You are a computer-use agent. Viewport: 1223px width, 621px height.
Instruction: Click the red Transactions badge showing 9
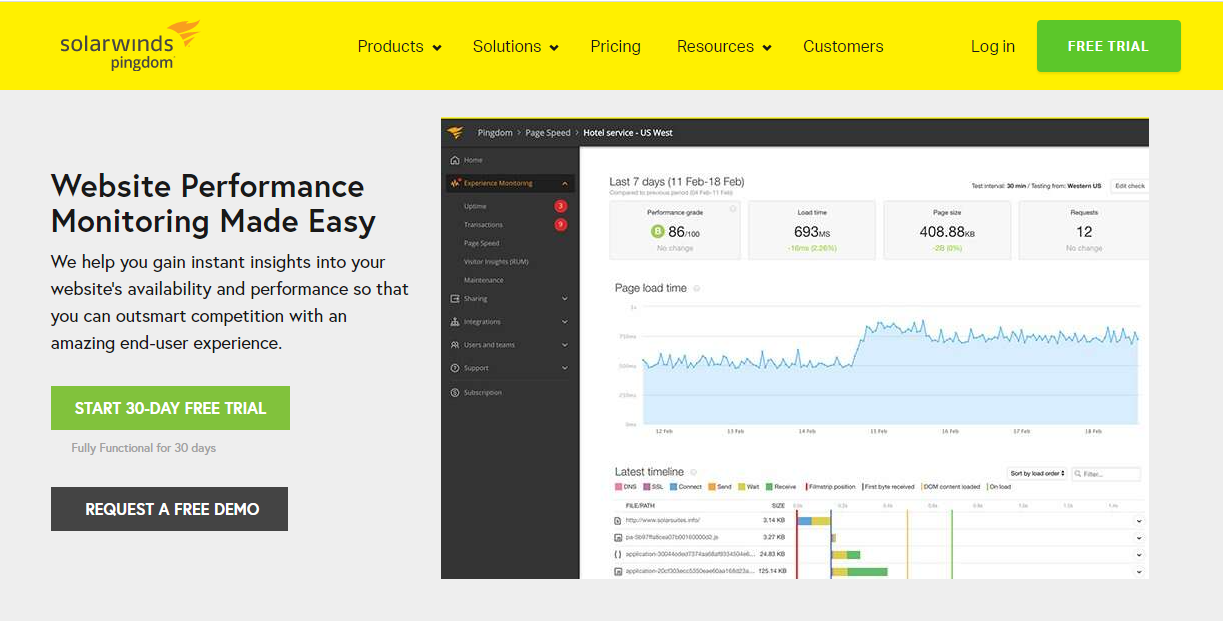(560, 225)
